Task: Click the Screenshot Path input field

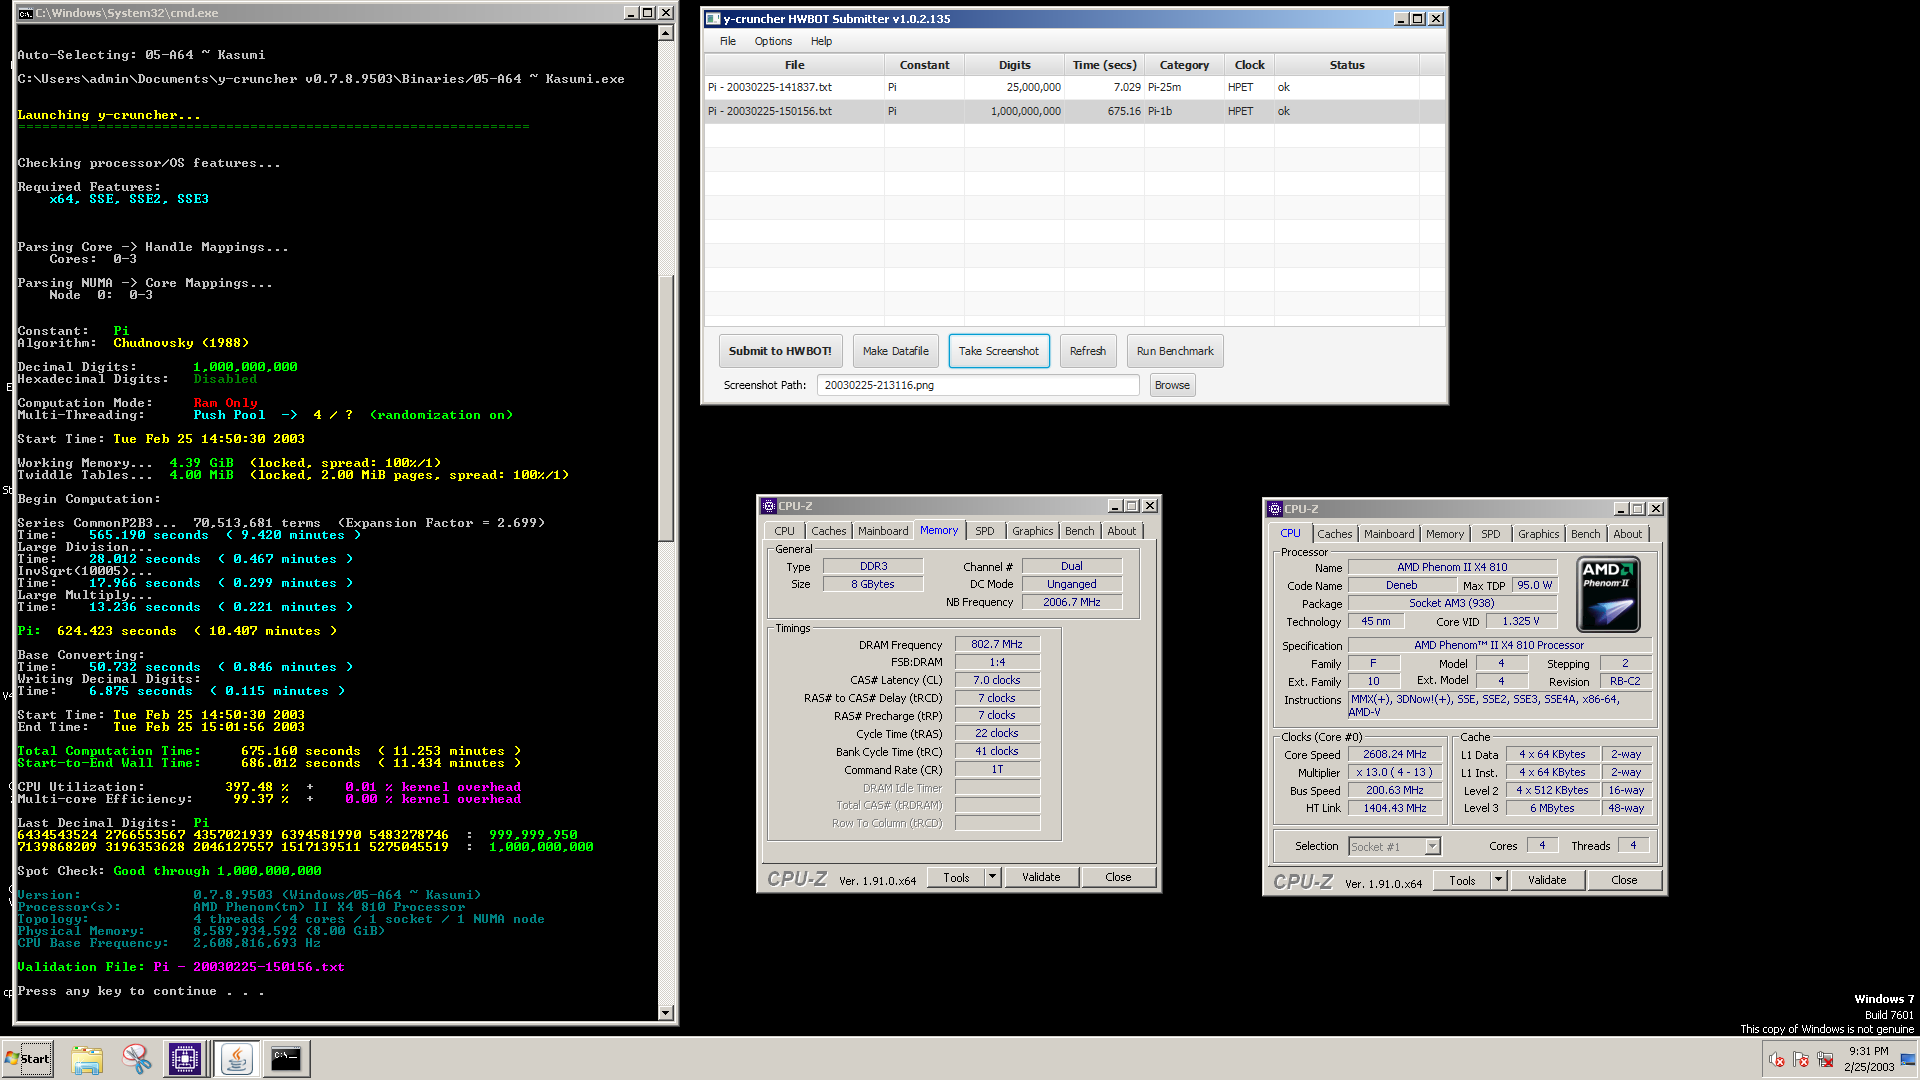Action: coord(978,385)
